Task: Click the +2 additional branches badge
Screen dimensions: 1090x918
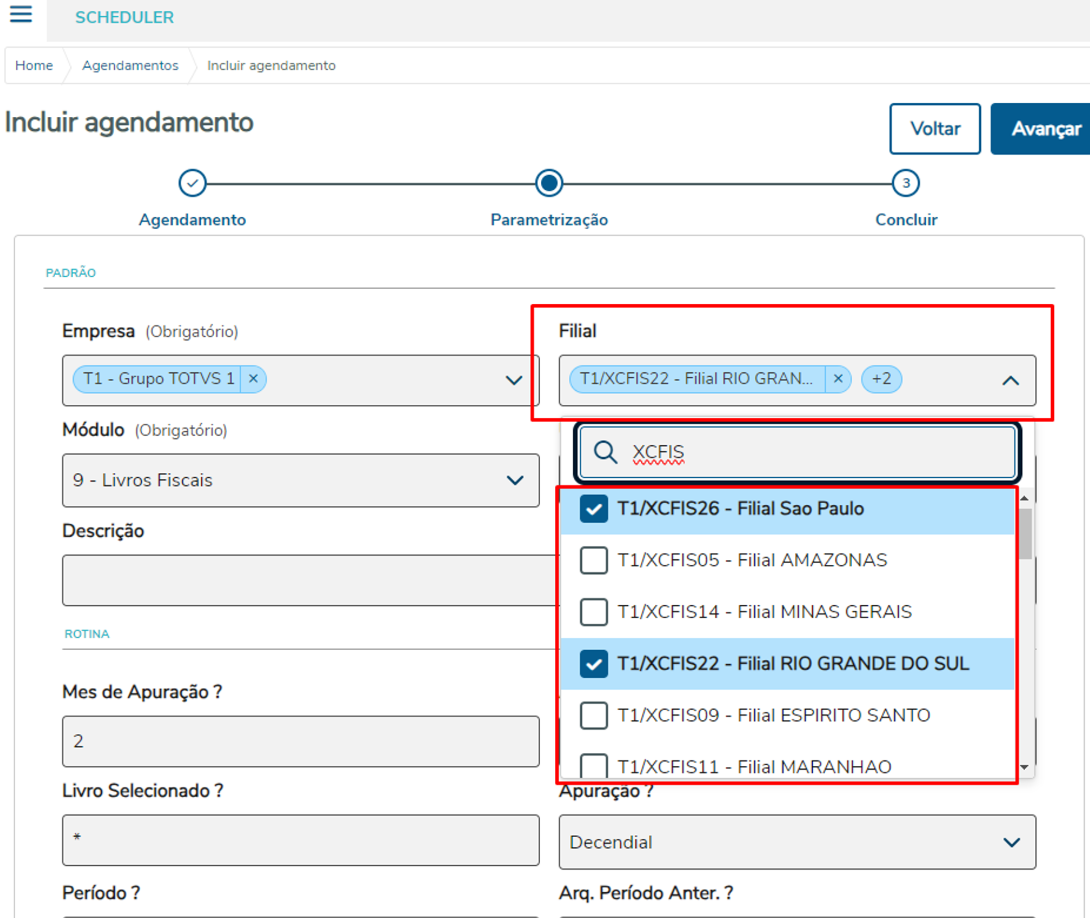Action: (x=881, y=379)
